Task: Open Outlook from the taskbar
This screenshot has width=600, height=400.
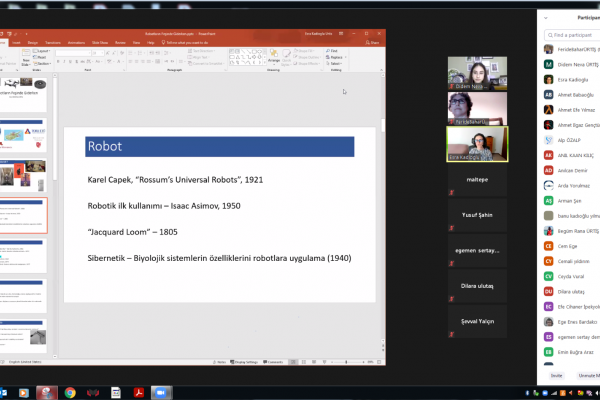Action: click(3, 393)
